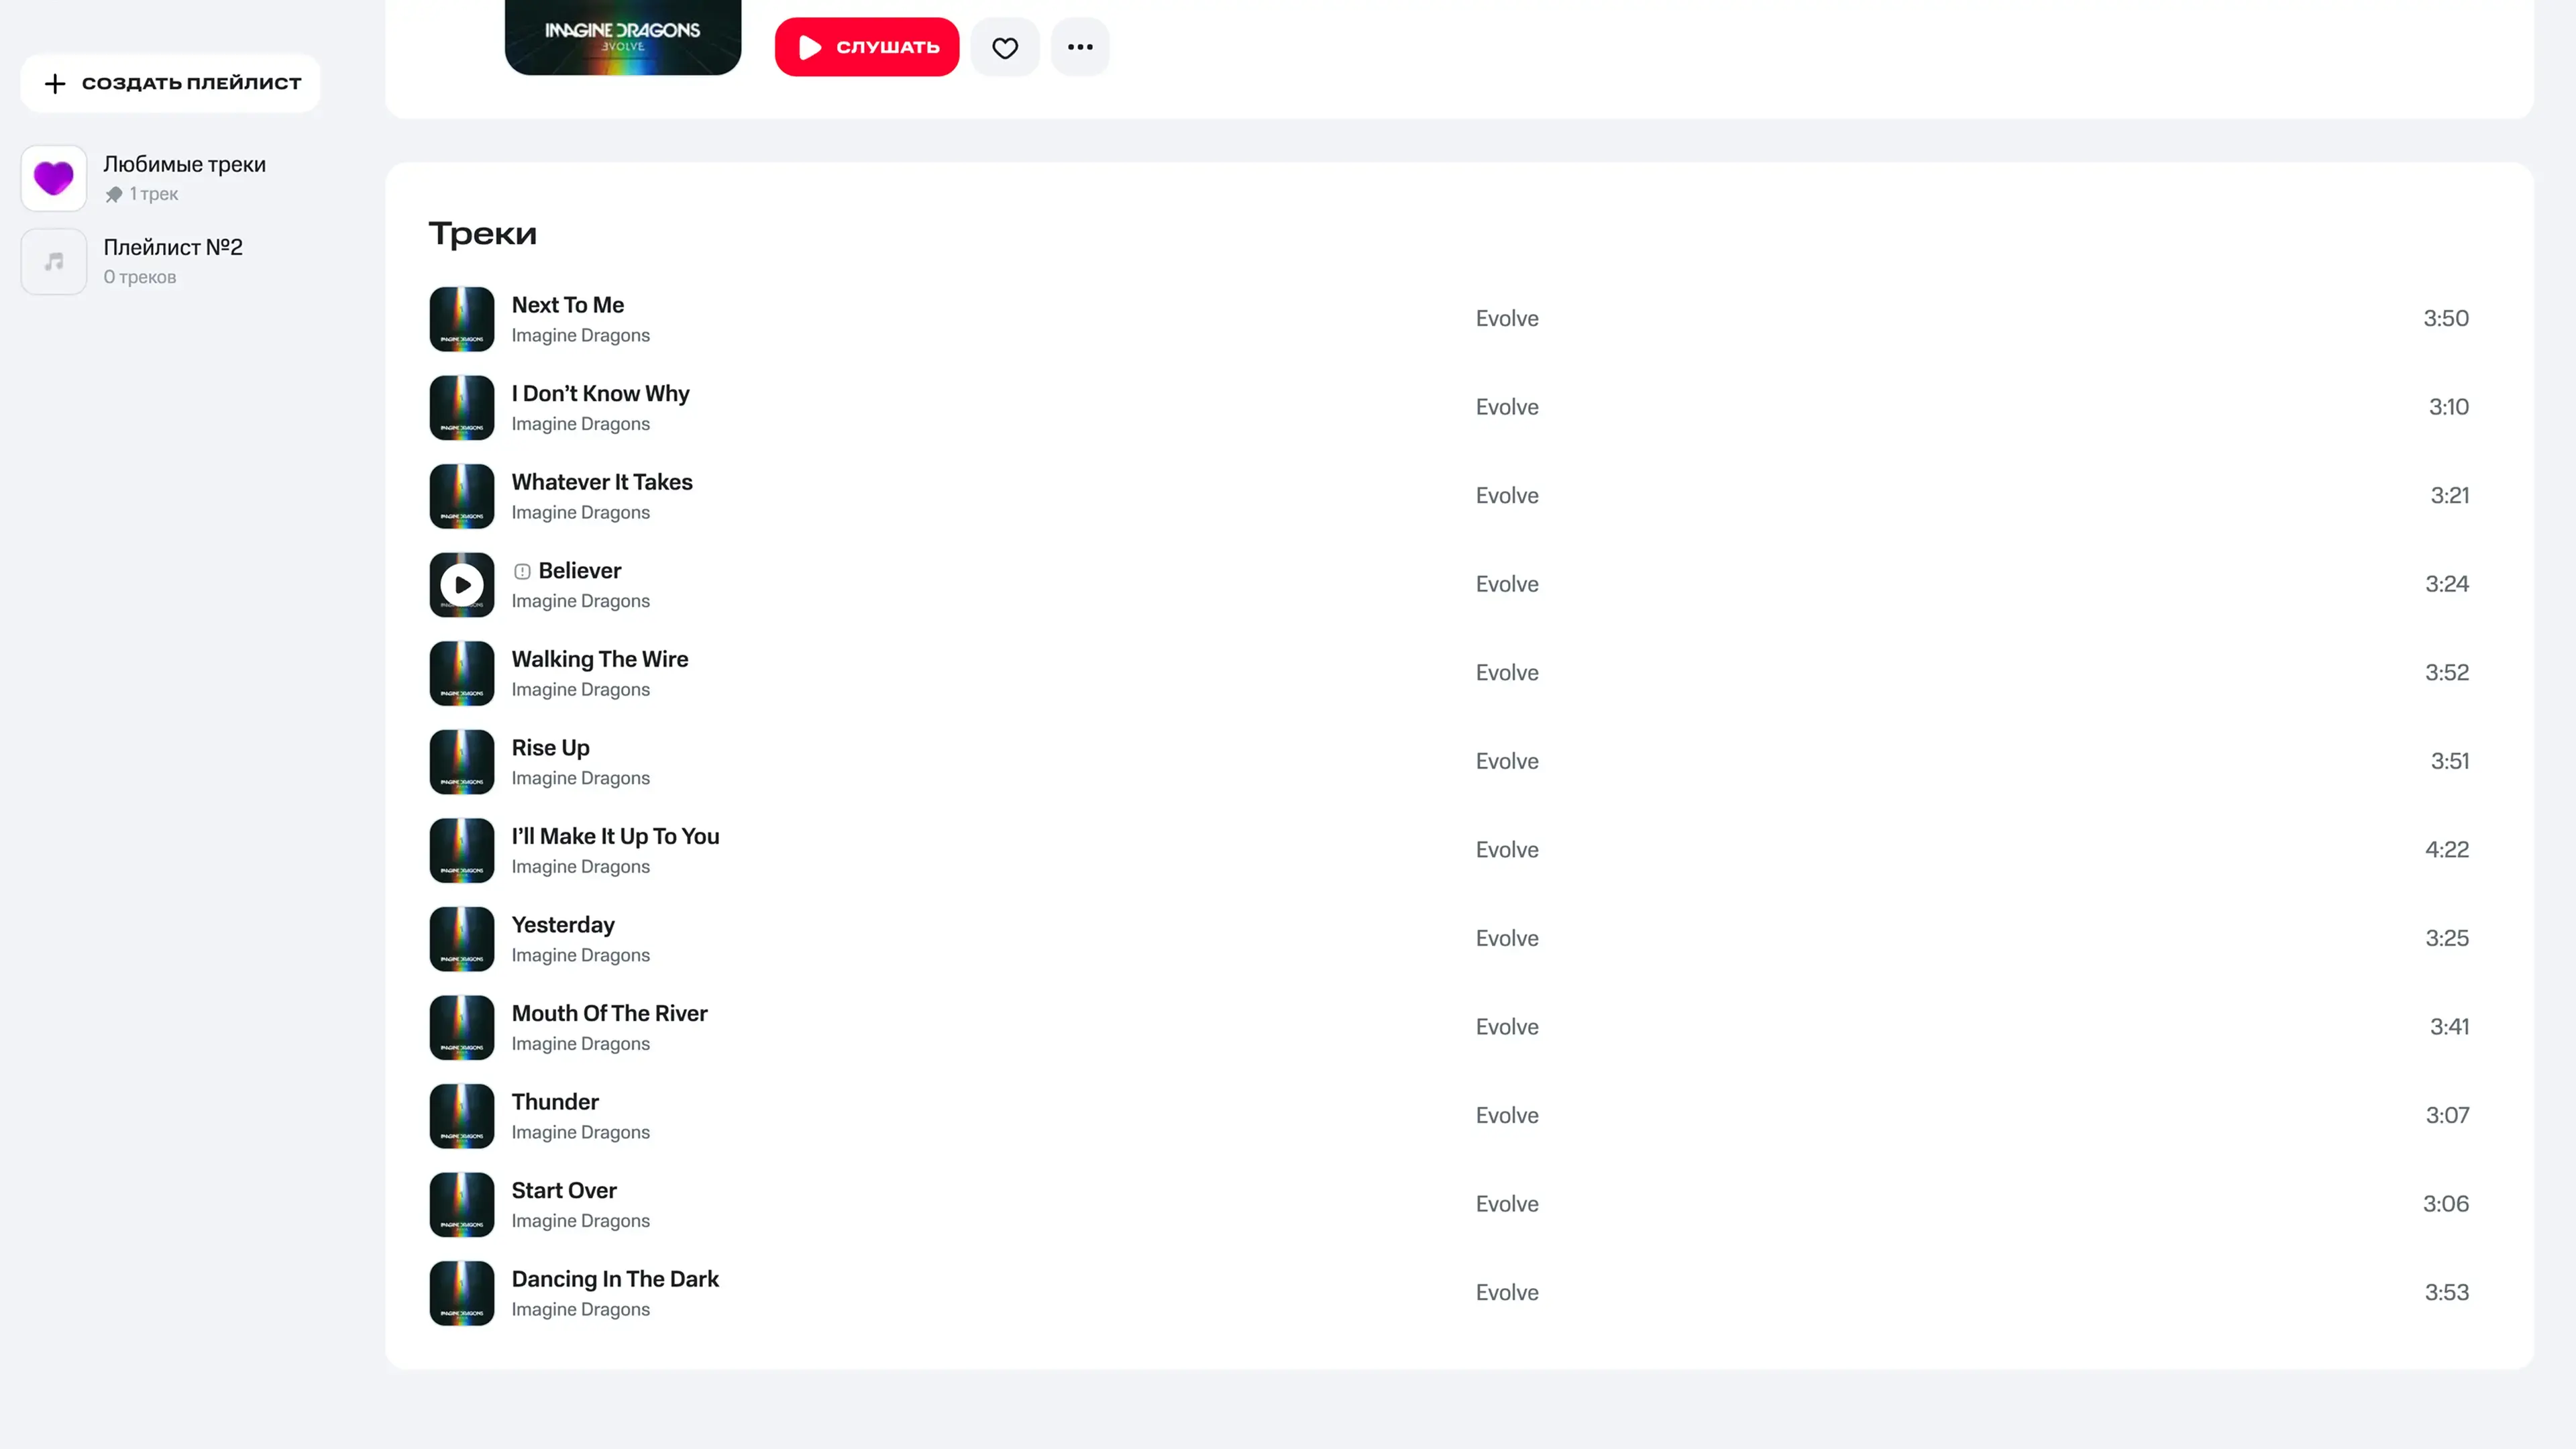This screenshot has height=1449, width=2576.
Task: Click the Imagine Dragons Evolve album cover
Action: (622, 36)
